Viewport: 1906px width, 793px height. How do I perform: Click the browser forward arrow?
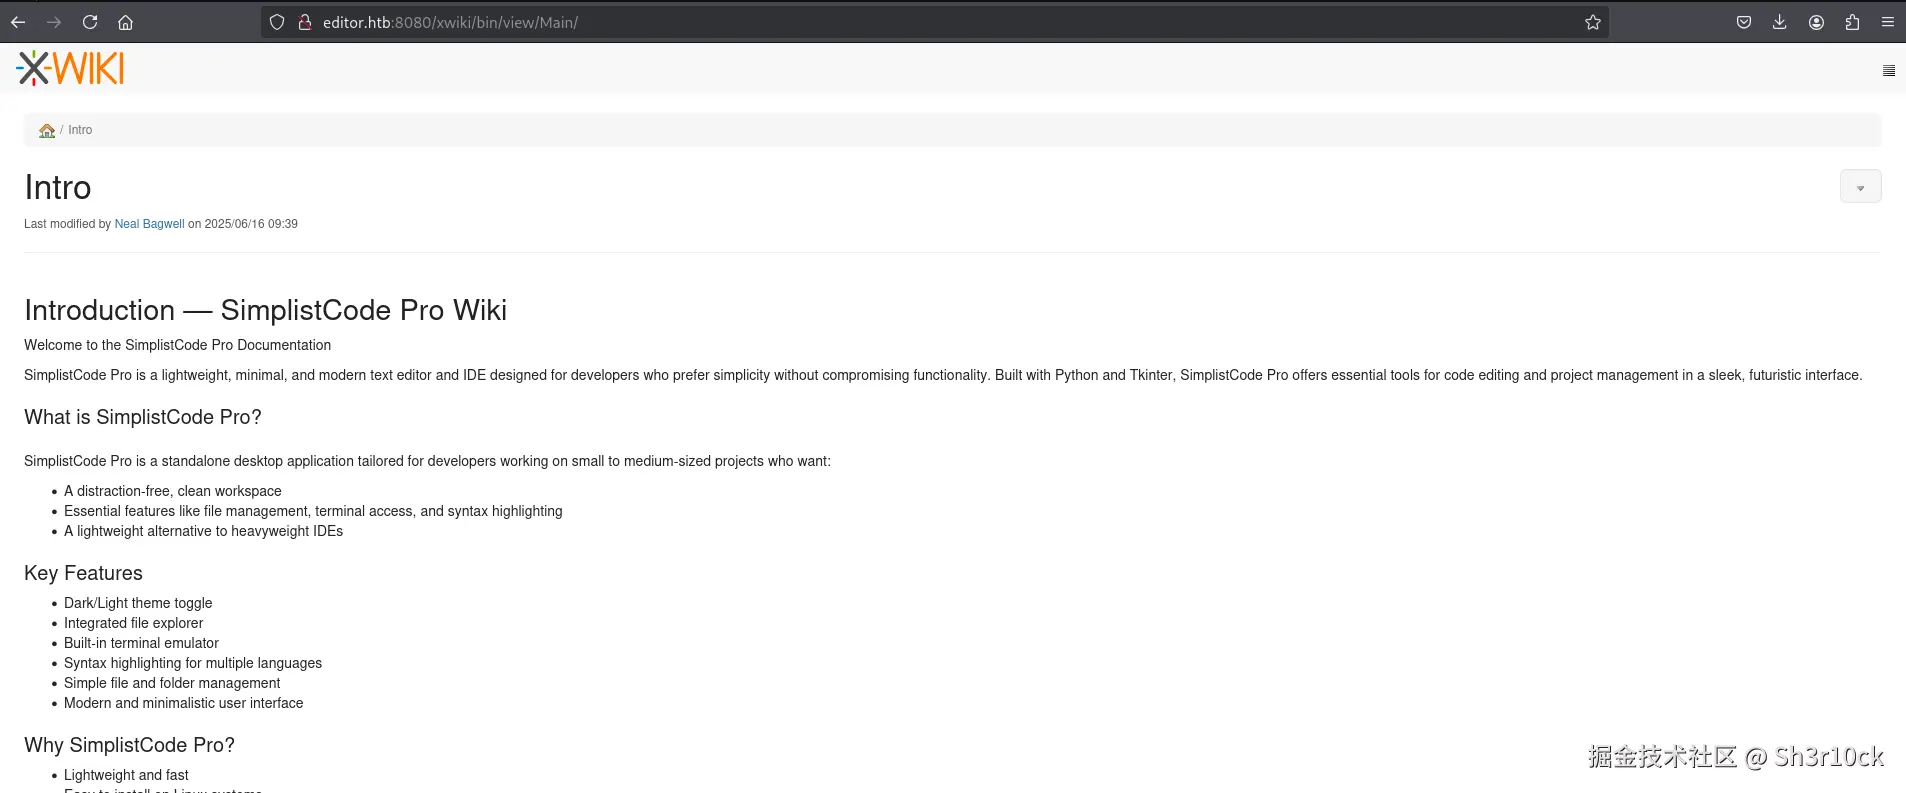[54, 22]
